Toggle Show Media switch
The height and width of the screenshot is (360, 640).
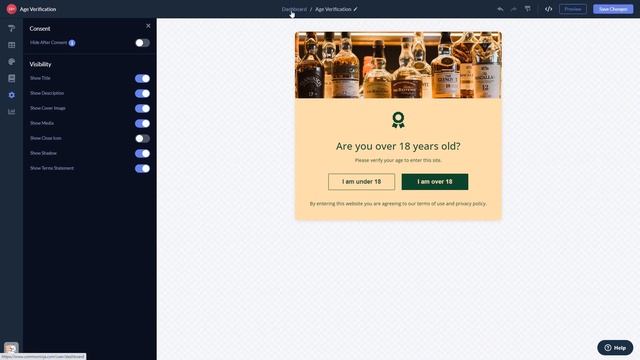tap(142, 123)
